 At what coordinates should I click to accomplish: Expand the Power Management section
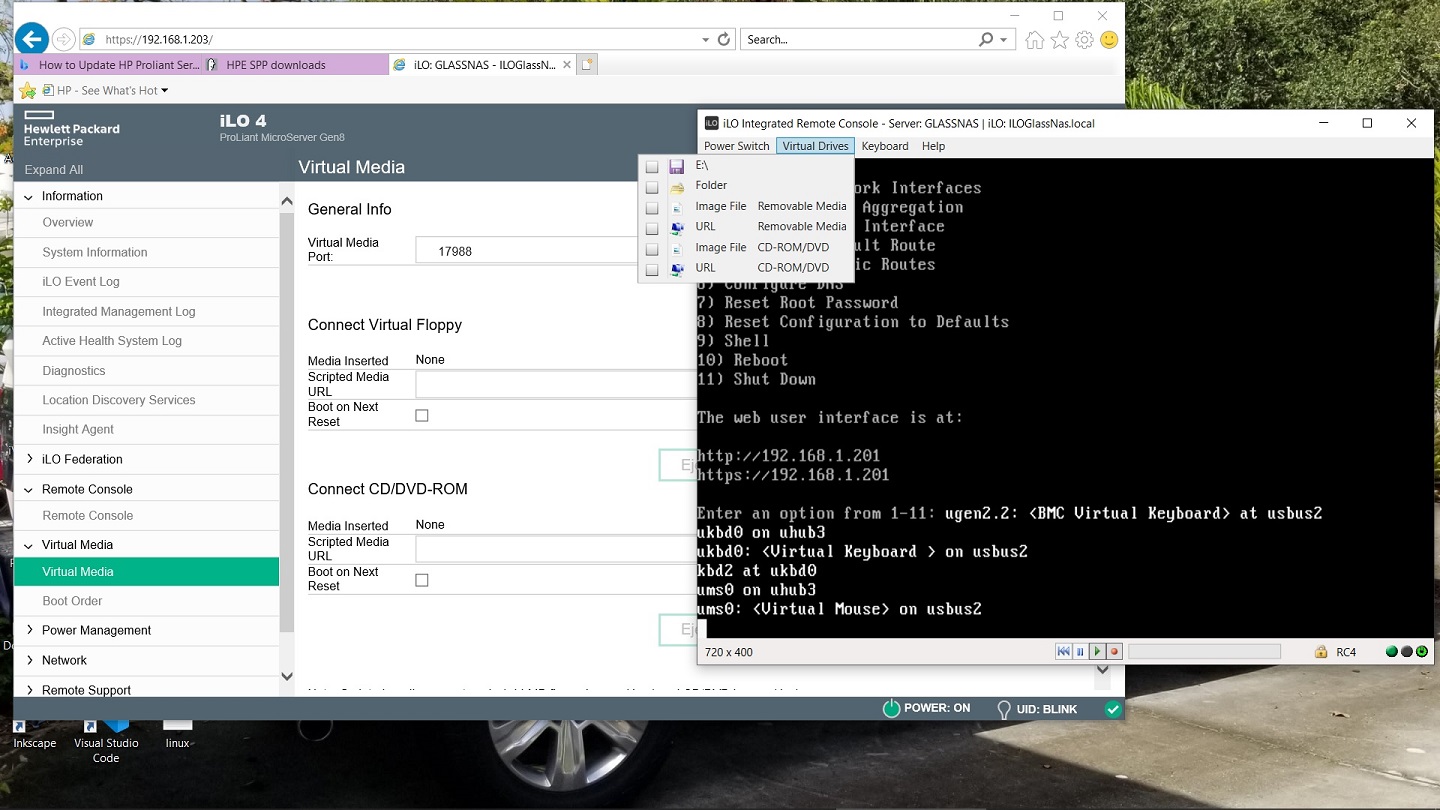tap(28, 630)
